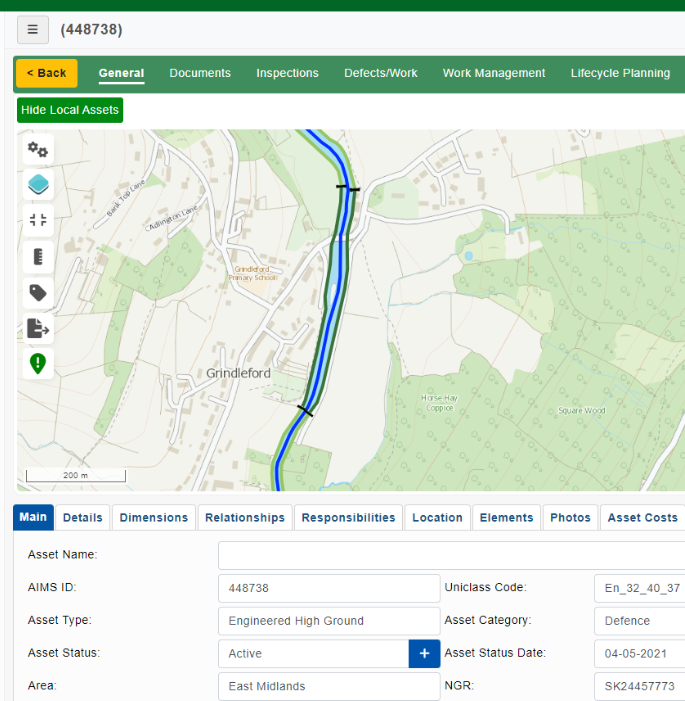This screenshot has width=685, height=701.
Task: Go back with the Back button
Action: pyautogui.click(x=46, y=73)
